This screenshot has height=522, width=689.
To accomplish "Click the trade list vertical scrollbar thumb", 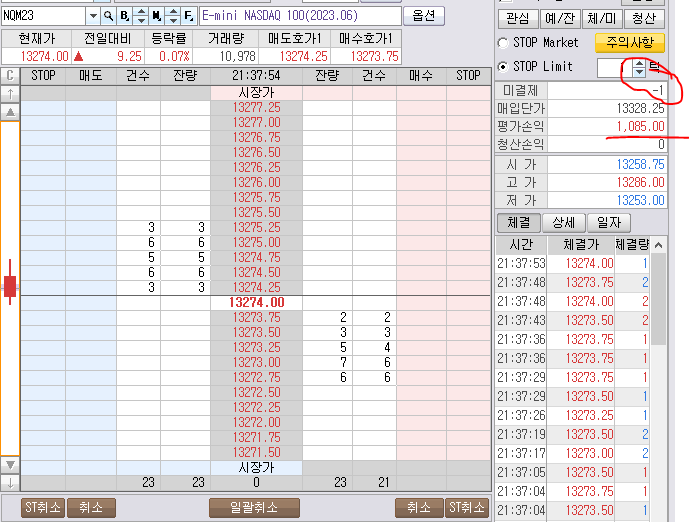I will (658, 300).
